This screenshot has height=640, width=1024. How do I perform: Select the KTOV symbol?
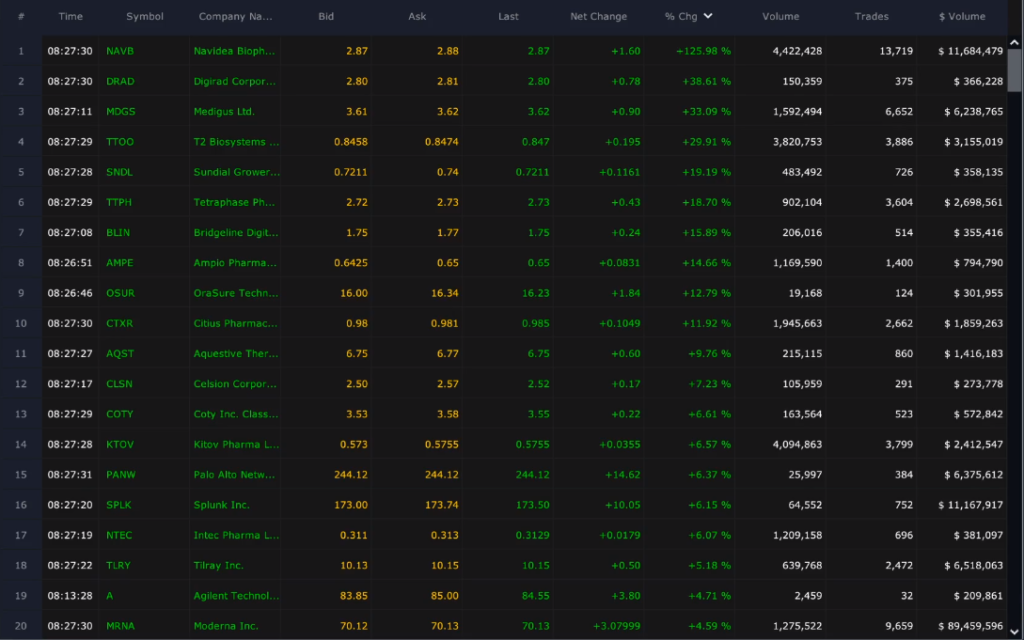tap(120, 445)
